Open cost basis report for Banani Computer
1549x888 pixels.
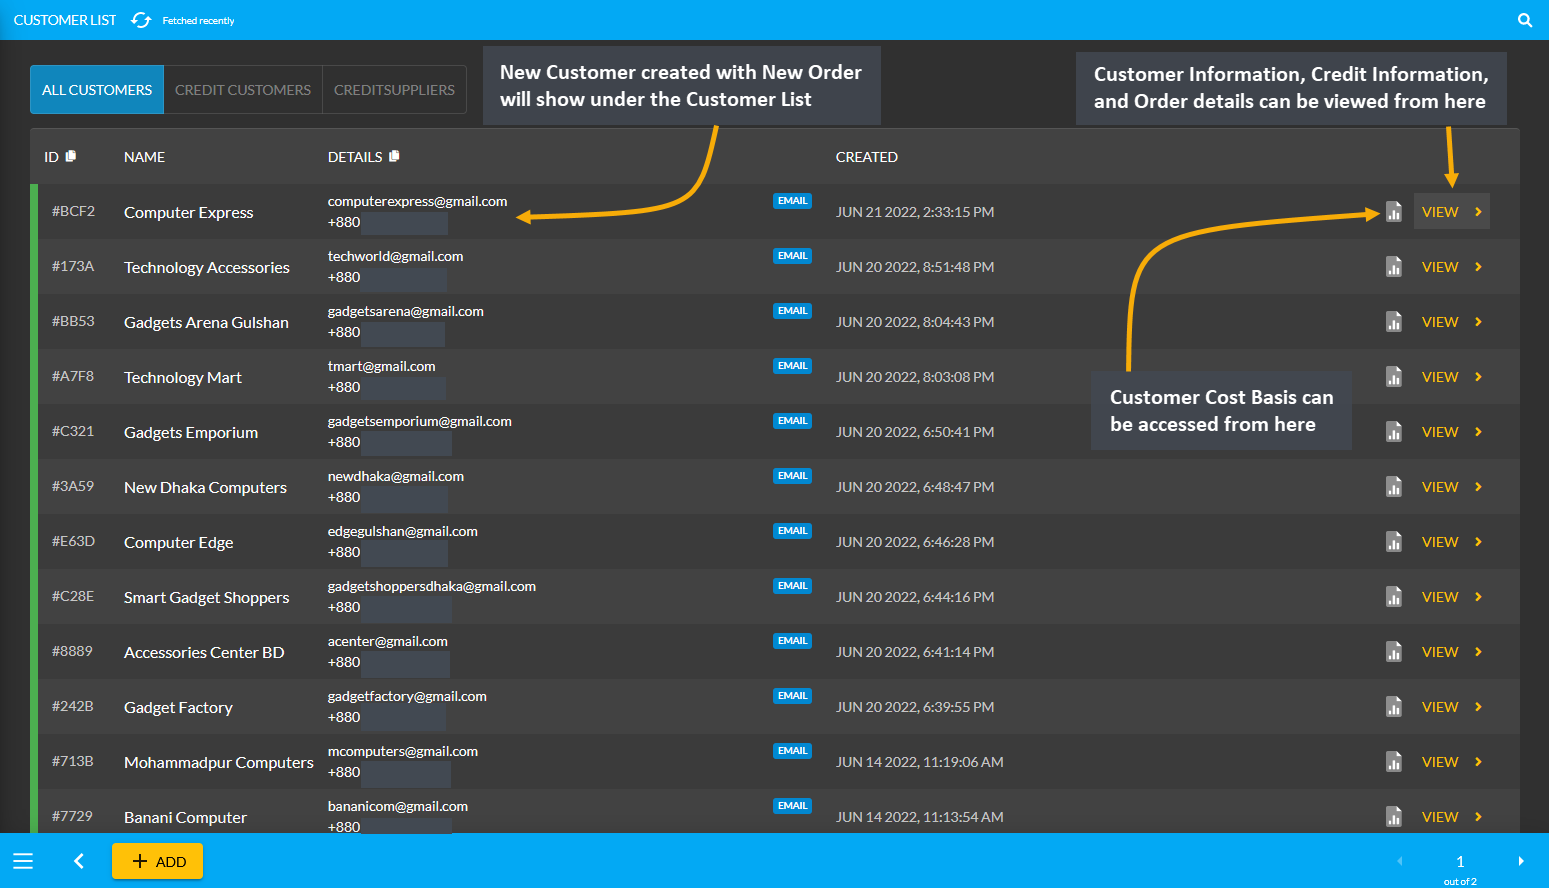coord(1394,817)
